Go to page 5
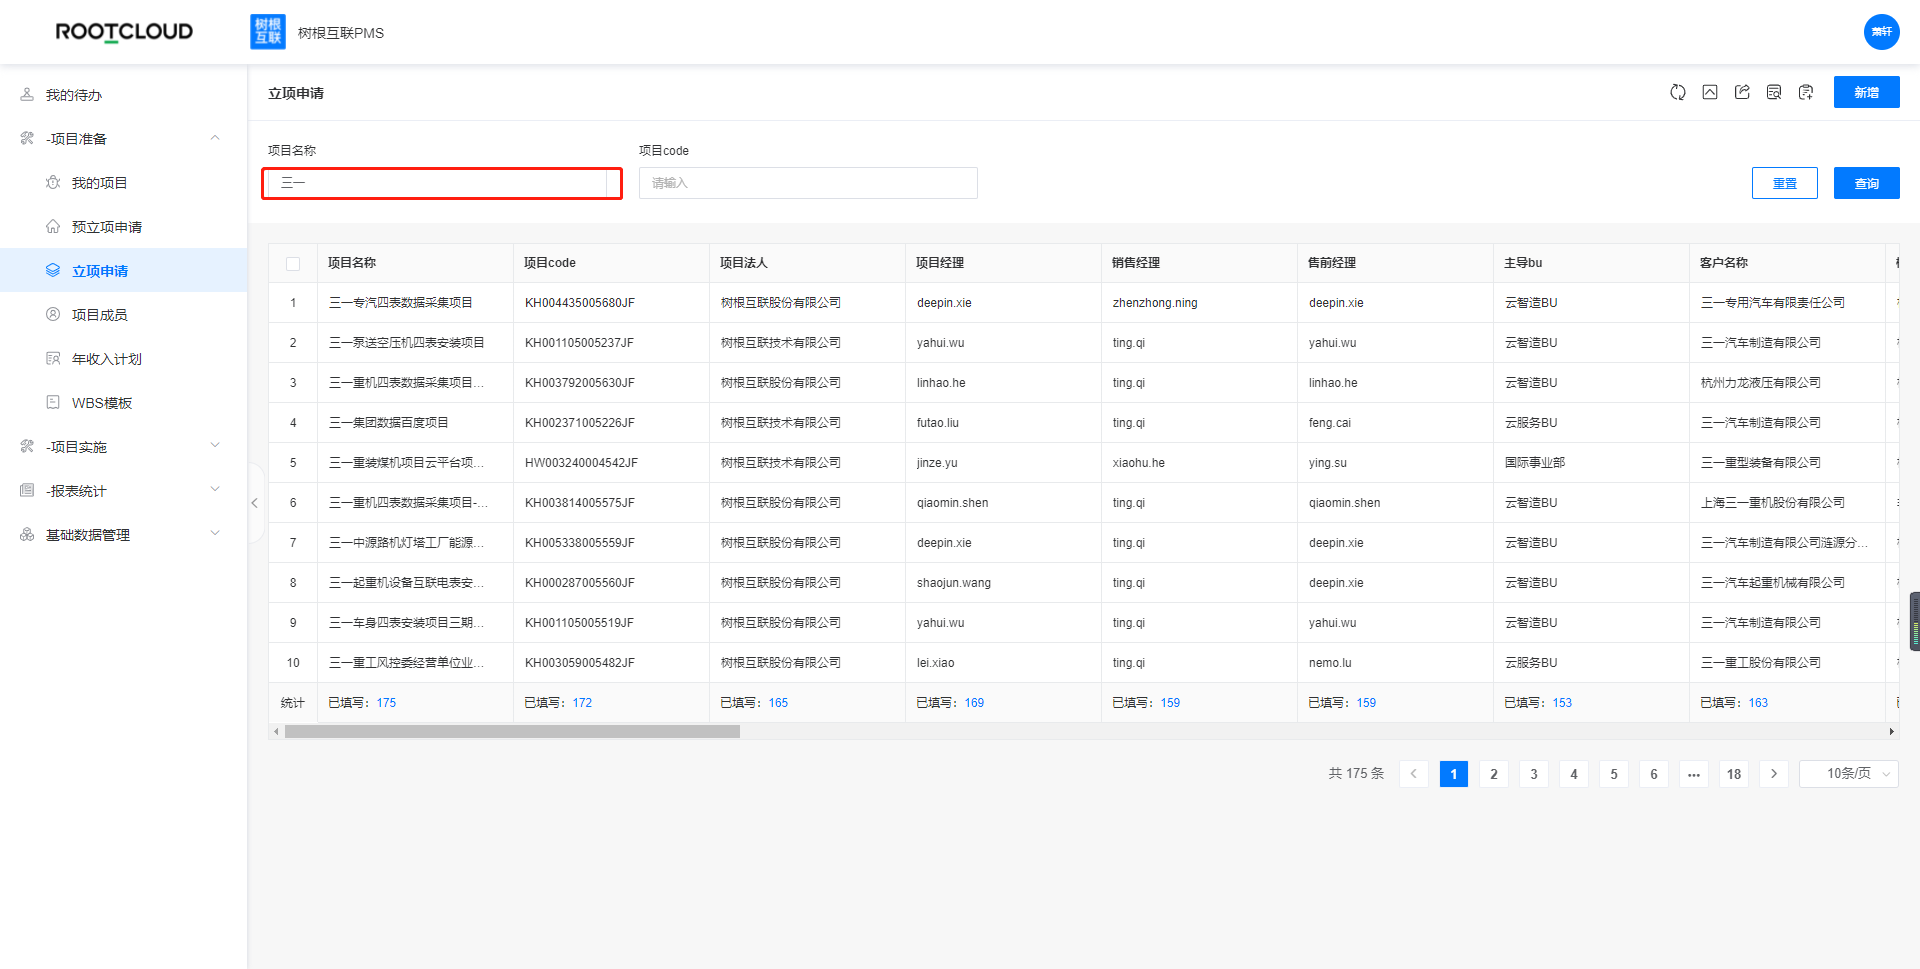 1614,774
